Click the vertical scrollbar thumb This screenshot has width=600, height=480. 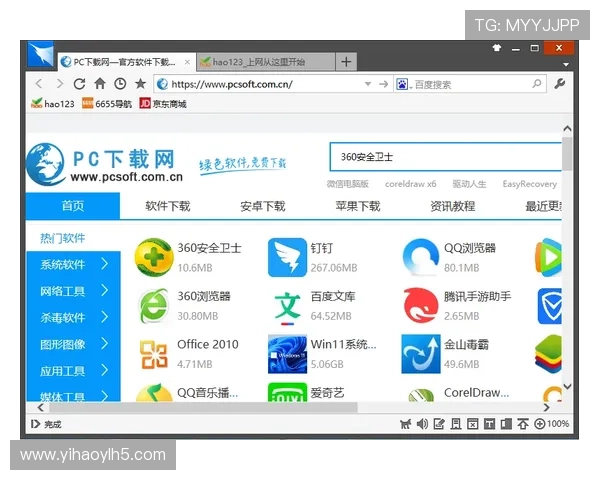(x=567, y=154)
